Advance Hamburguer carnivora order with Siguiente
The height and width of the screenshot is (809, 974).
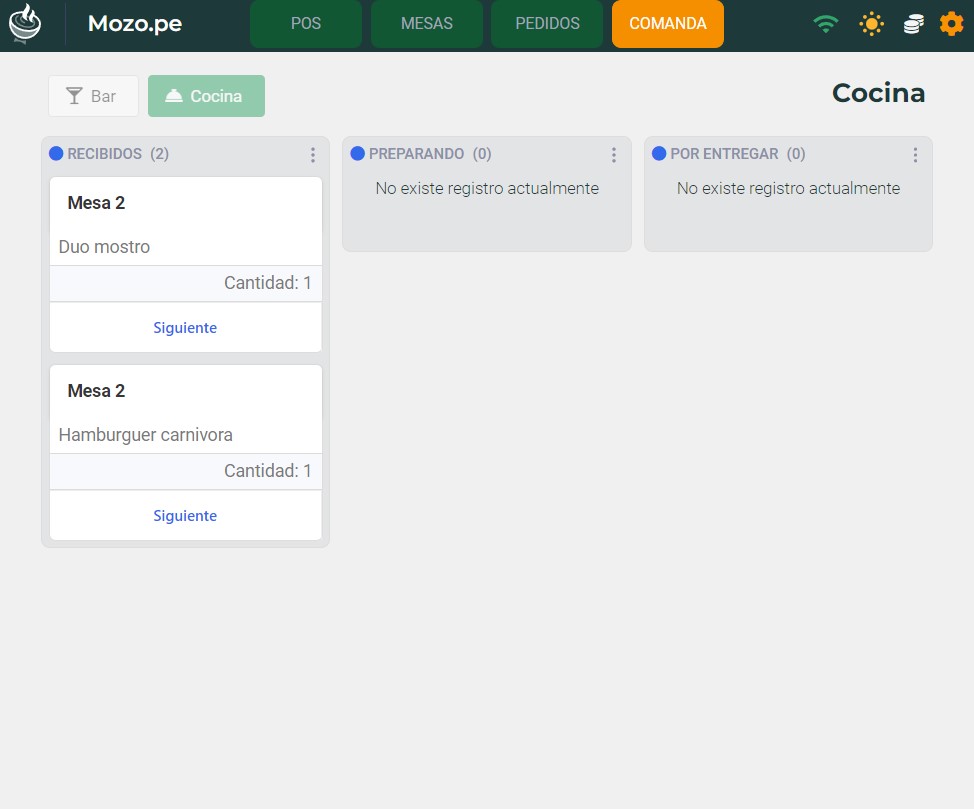(x=185, y=516)
